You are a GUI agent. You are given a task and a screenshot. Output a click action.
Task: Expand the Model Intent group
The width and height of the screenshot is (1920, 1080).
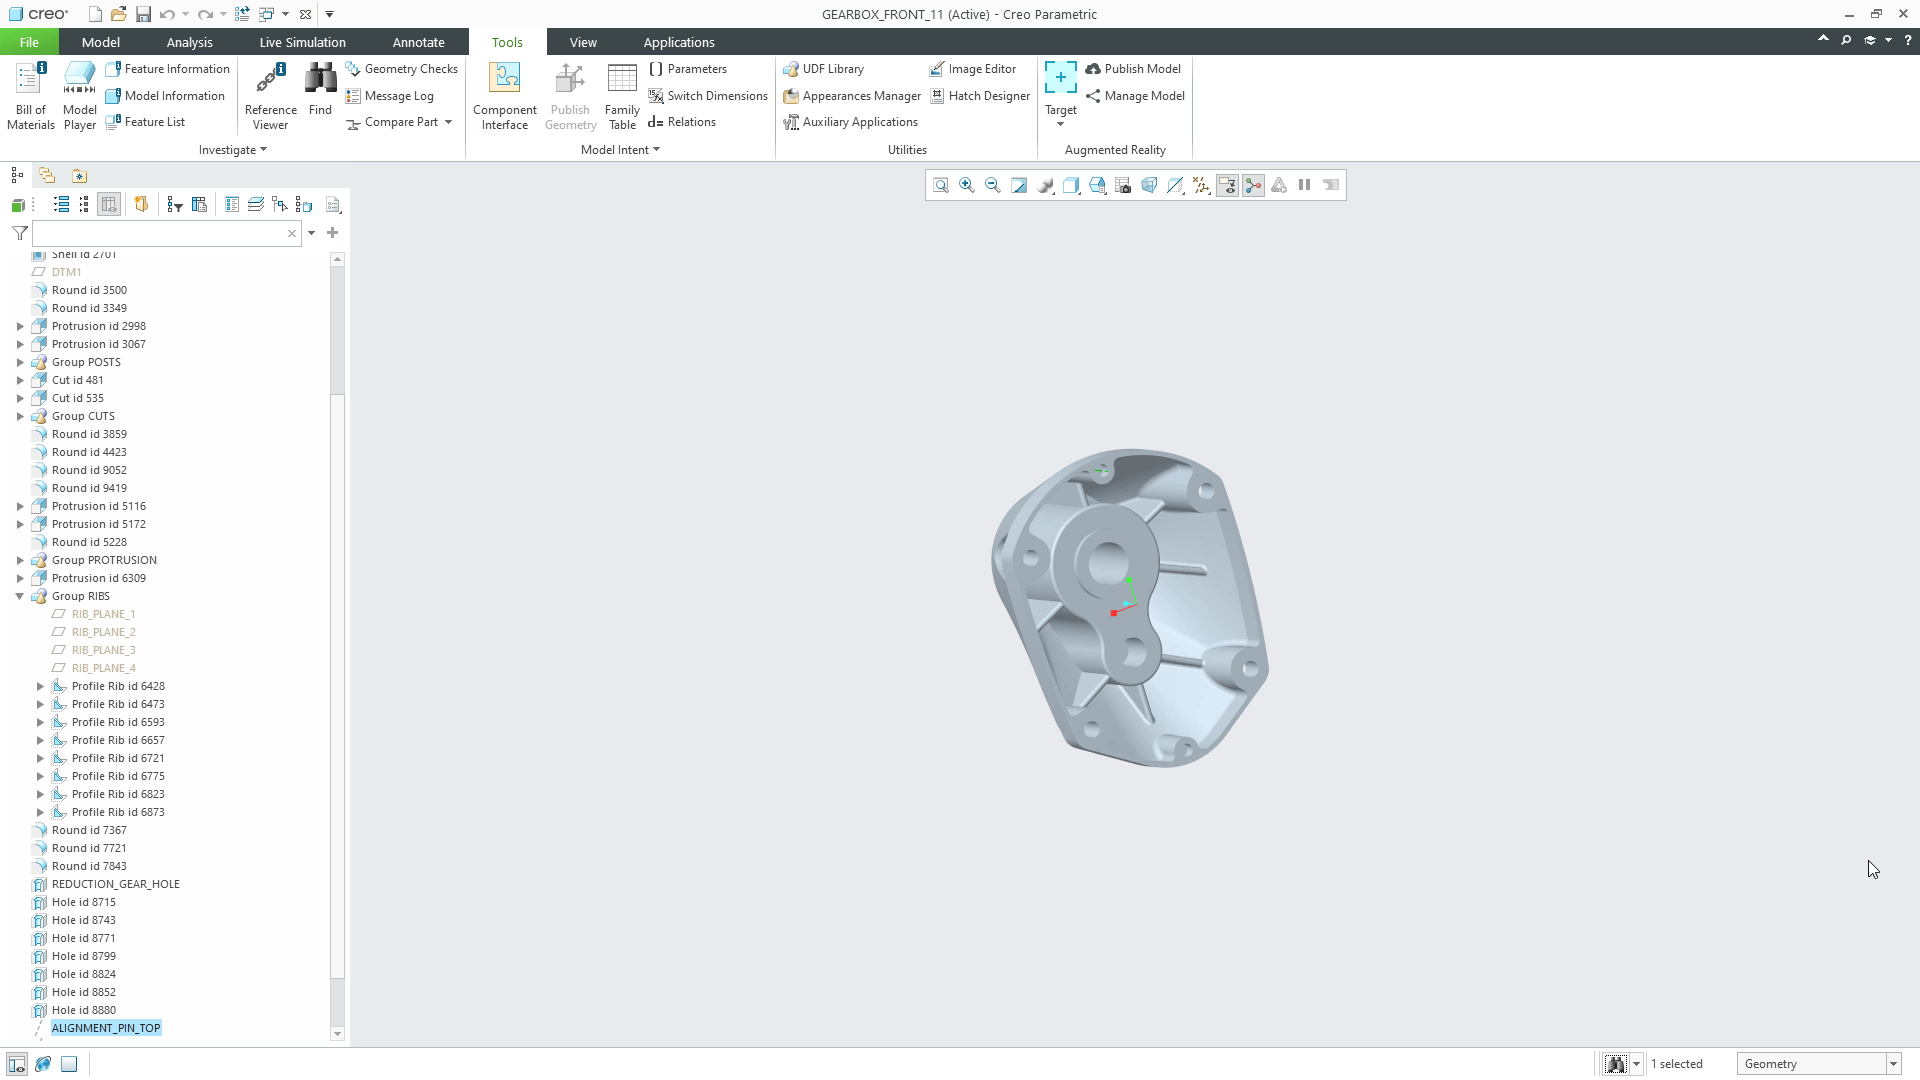620,150
